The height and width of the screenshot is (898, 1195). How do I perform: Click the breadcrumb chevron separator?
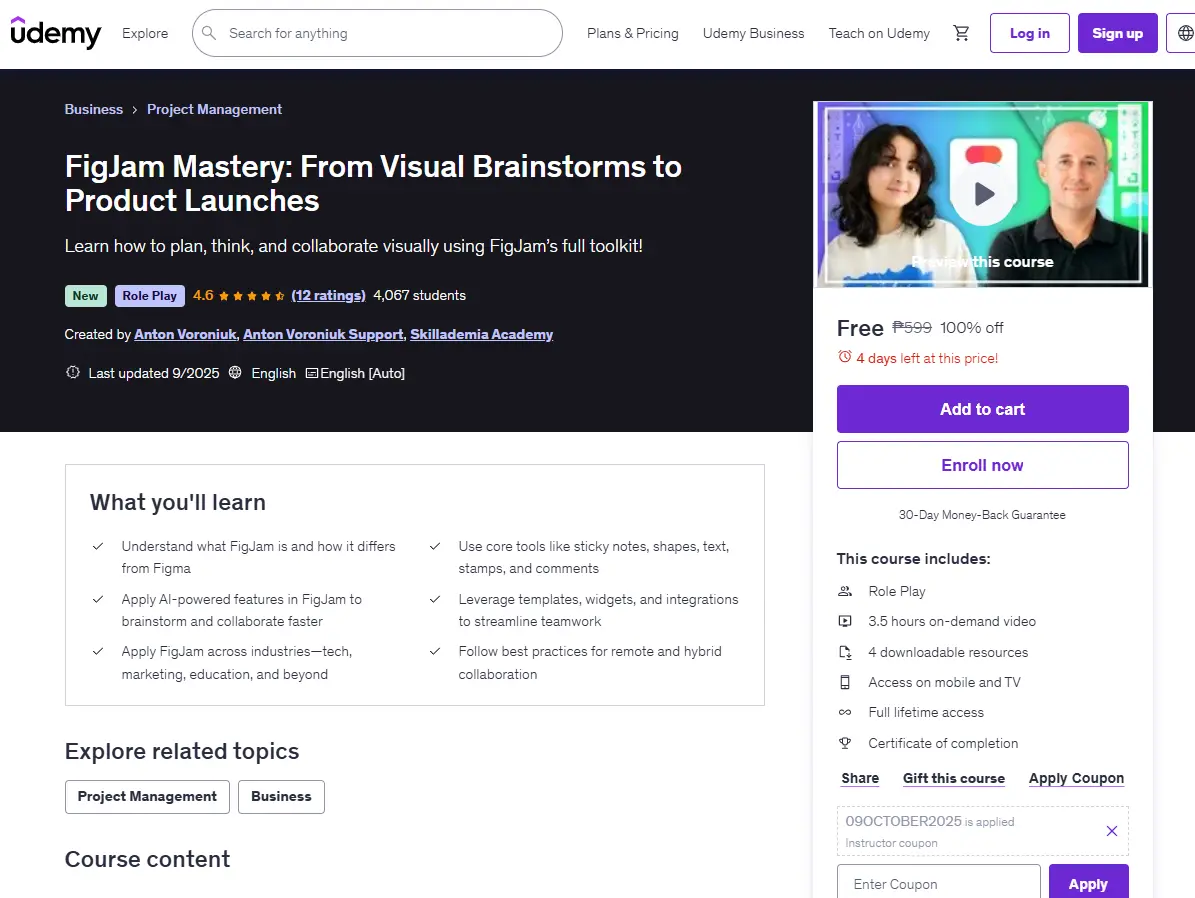[x=135, y=110]
